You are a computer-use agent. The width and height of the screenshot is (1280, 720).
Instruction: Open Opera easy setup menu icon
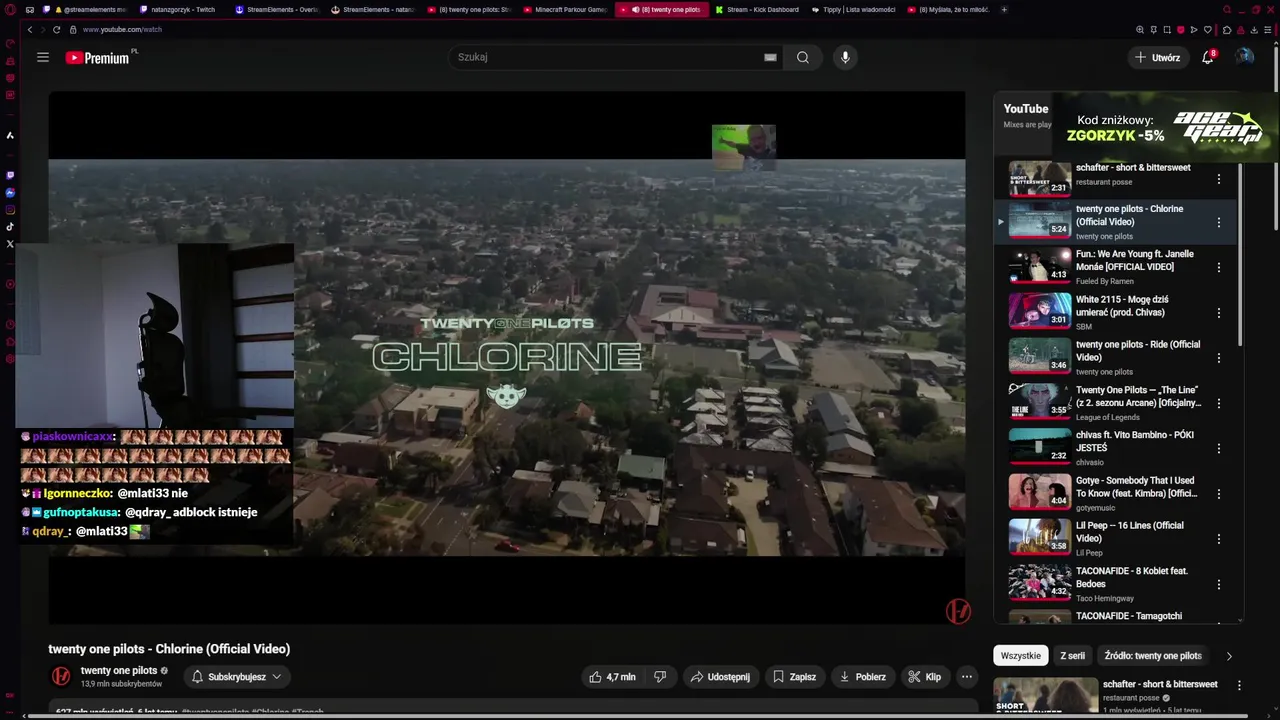point(1268,30)
